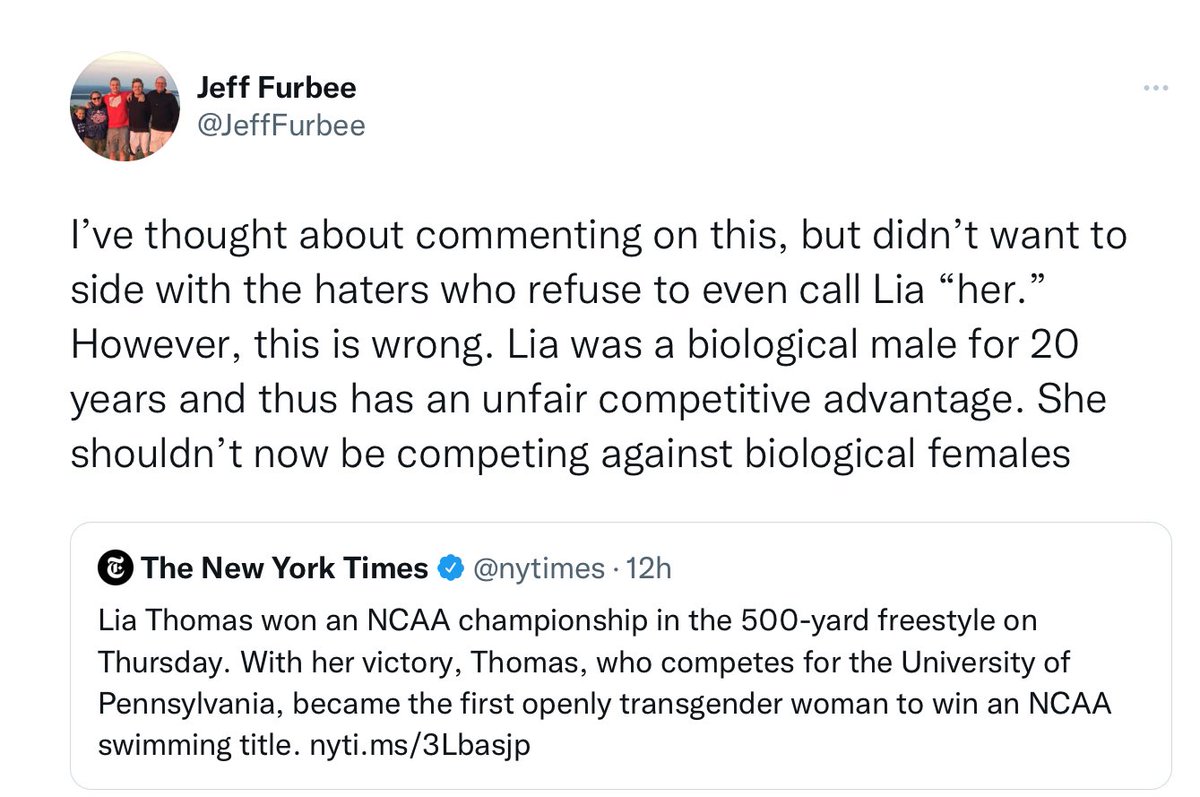Click the Jeff Furbee display name

click(276, 88)
